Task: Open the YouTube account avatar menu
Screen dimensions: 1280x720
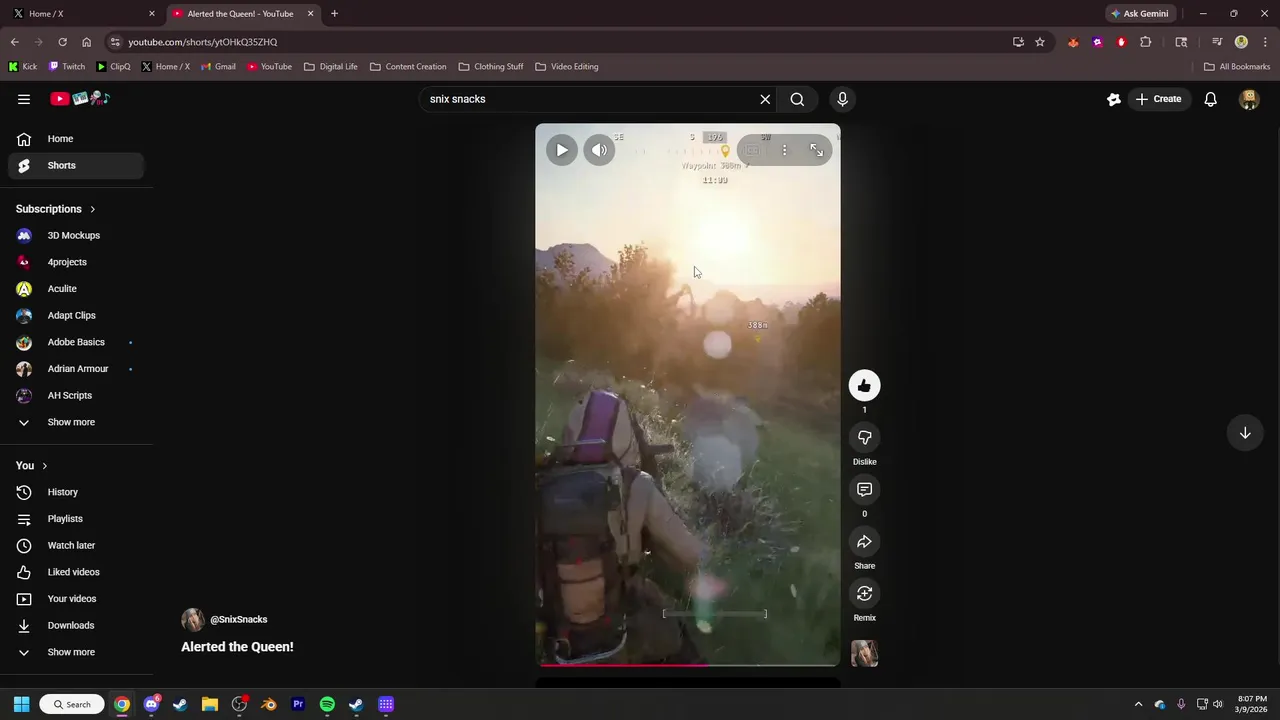Action: point(1249,99)
